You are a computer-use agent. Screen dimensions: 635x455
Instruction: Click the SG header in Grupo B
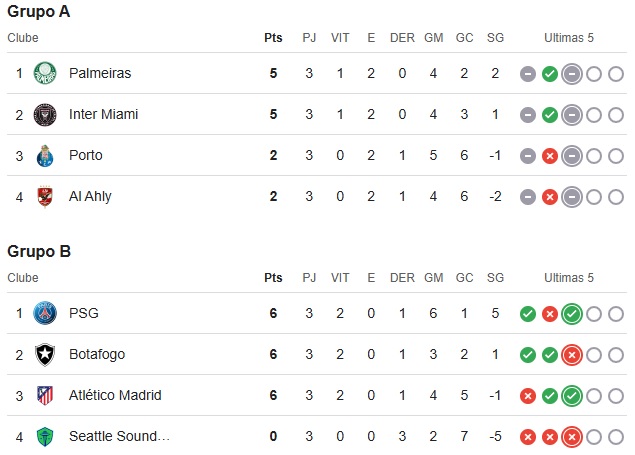pos(495,277)
